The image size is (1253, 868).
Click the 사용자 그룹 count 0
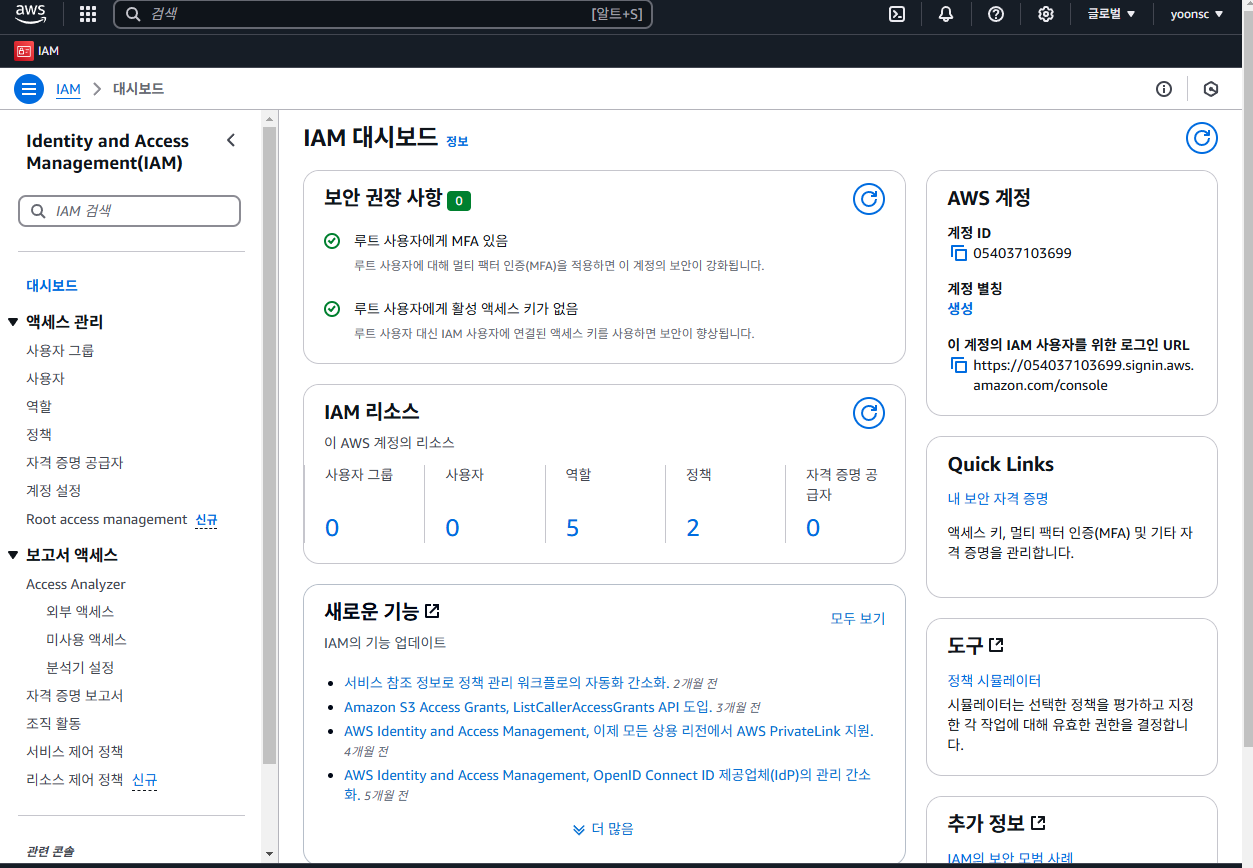coord(332,528)
